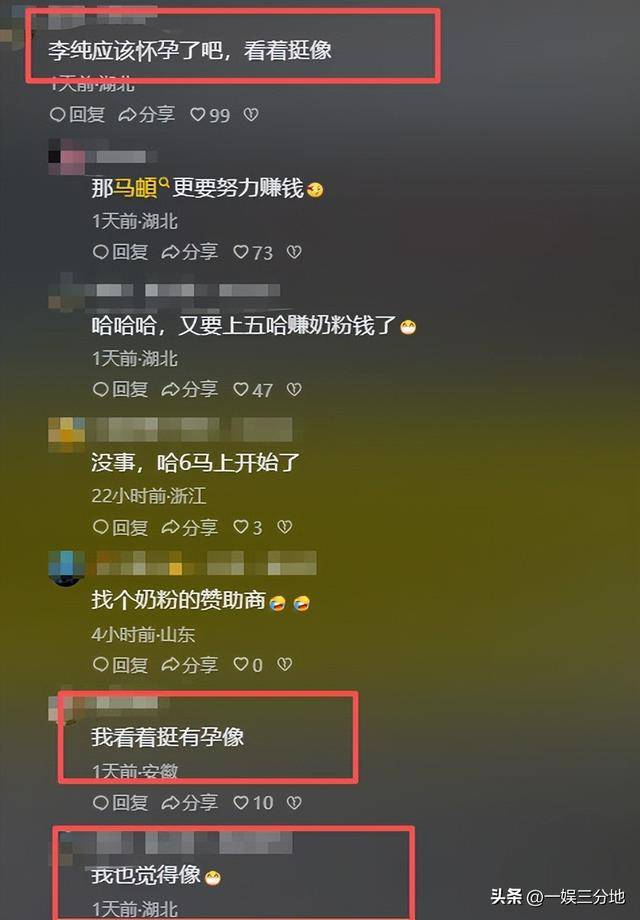Viewport: 640px width, 920px height.
Task: Like the 奶粉赞助商 comment with 0 likes
Action: coord(248,665)
